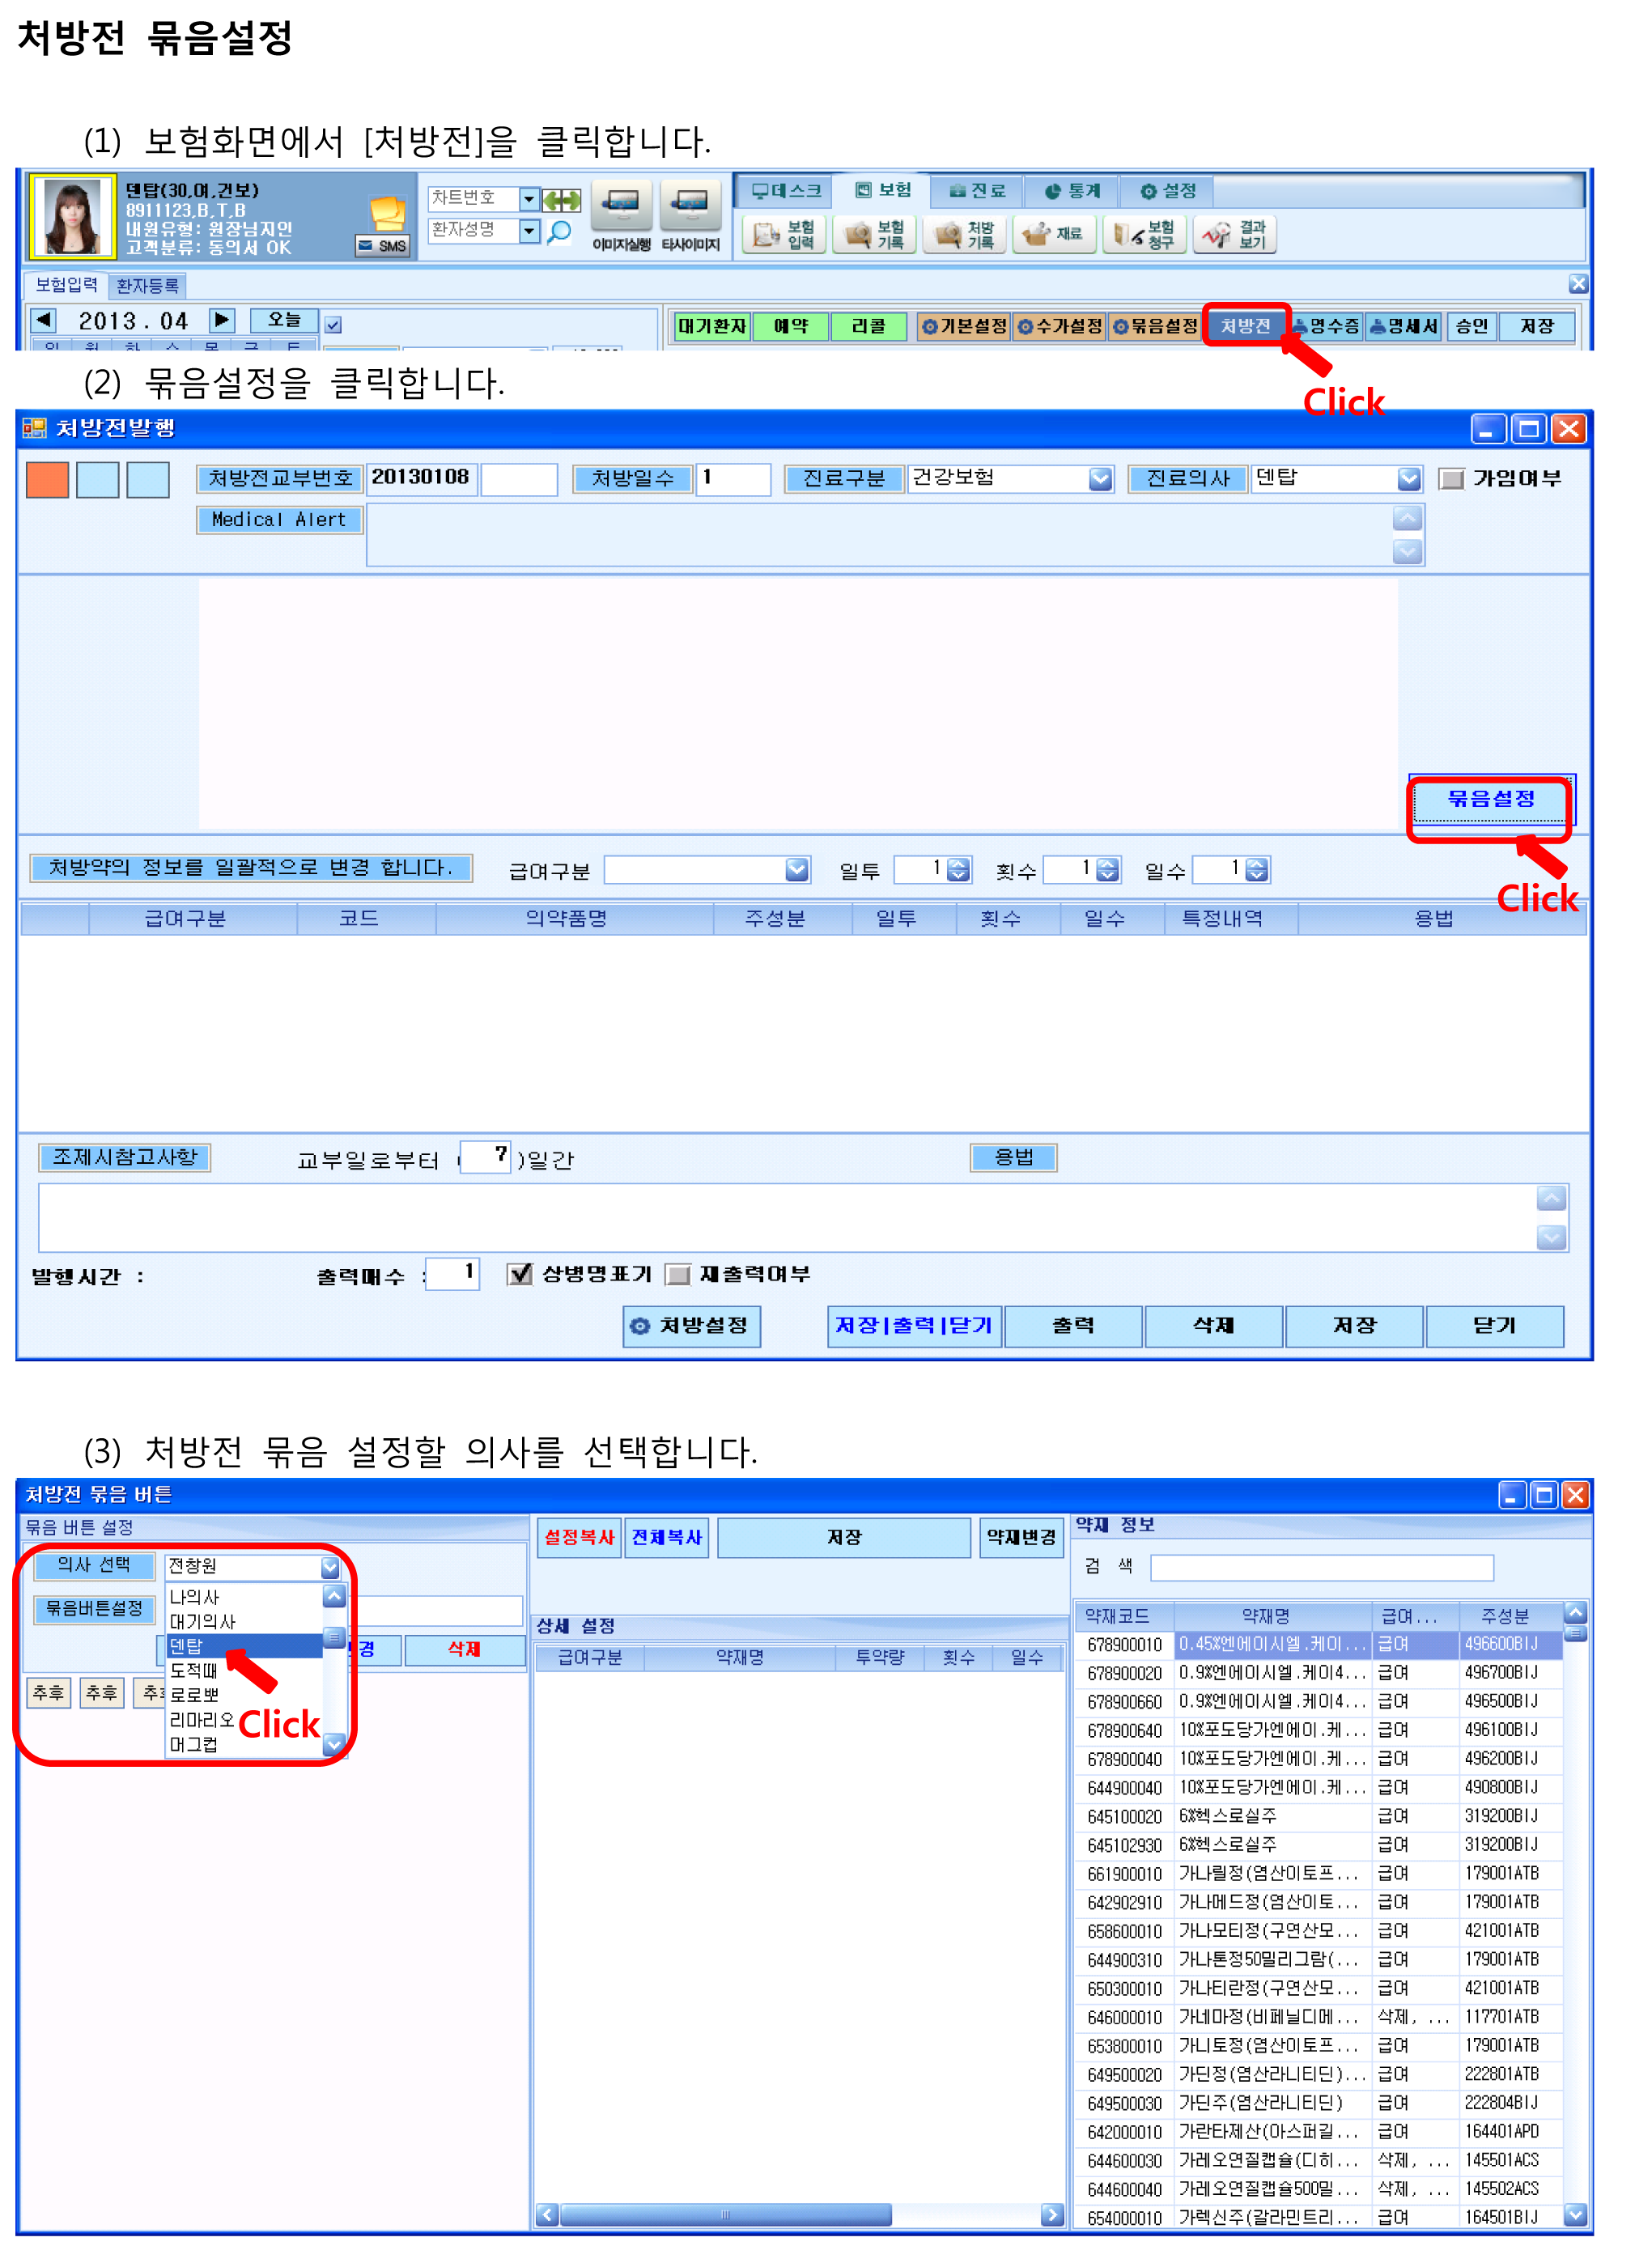Switch to 설정 tab
Viewport: 1652px width, 2267px height.
pos(1167,191)
